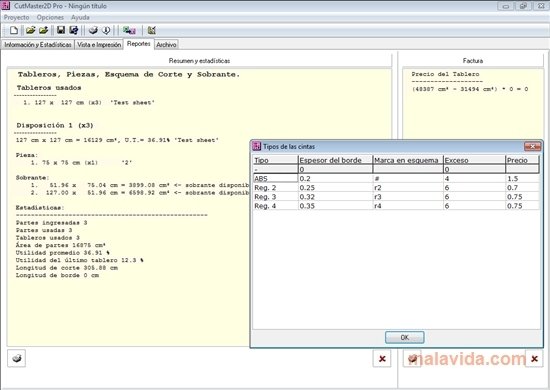Screen dimensions: 550x390
Task: Click the 0.35 edge thickness cell
Action: [x=335, y=206]
